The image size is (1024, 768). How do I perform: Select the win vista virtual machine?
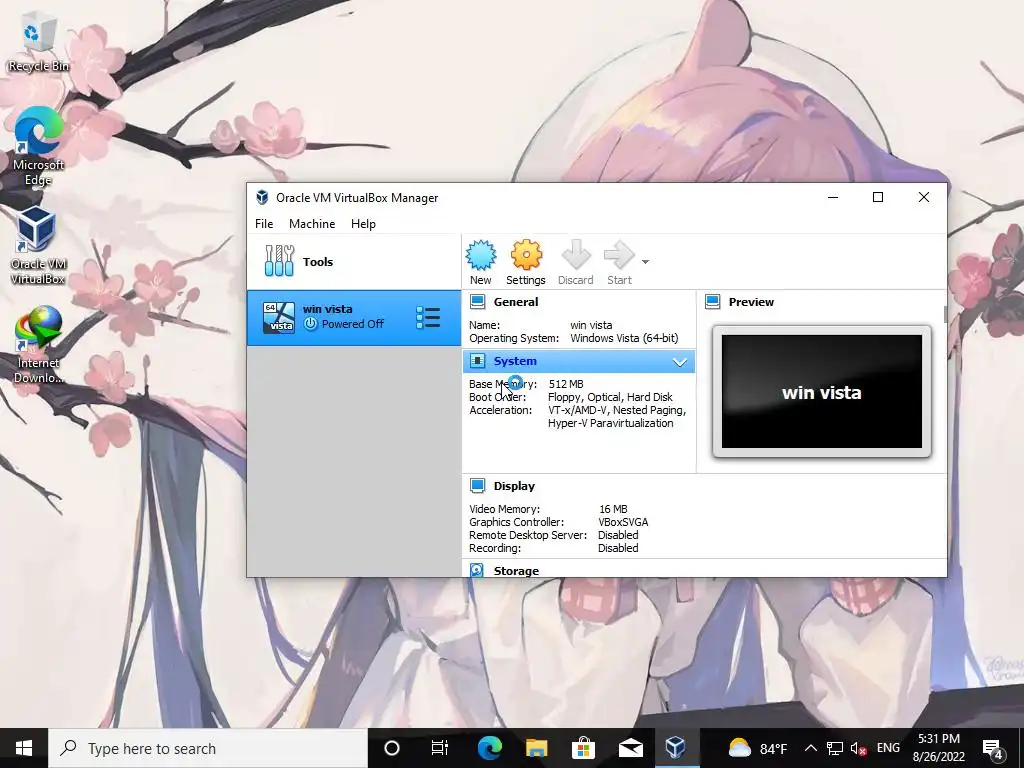(x=353, y=317)
